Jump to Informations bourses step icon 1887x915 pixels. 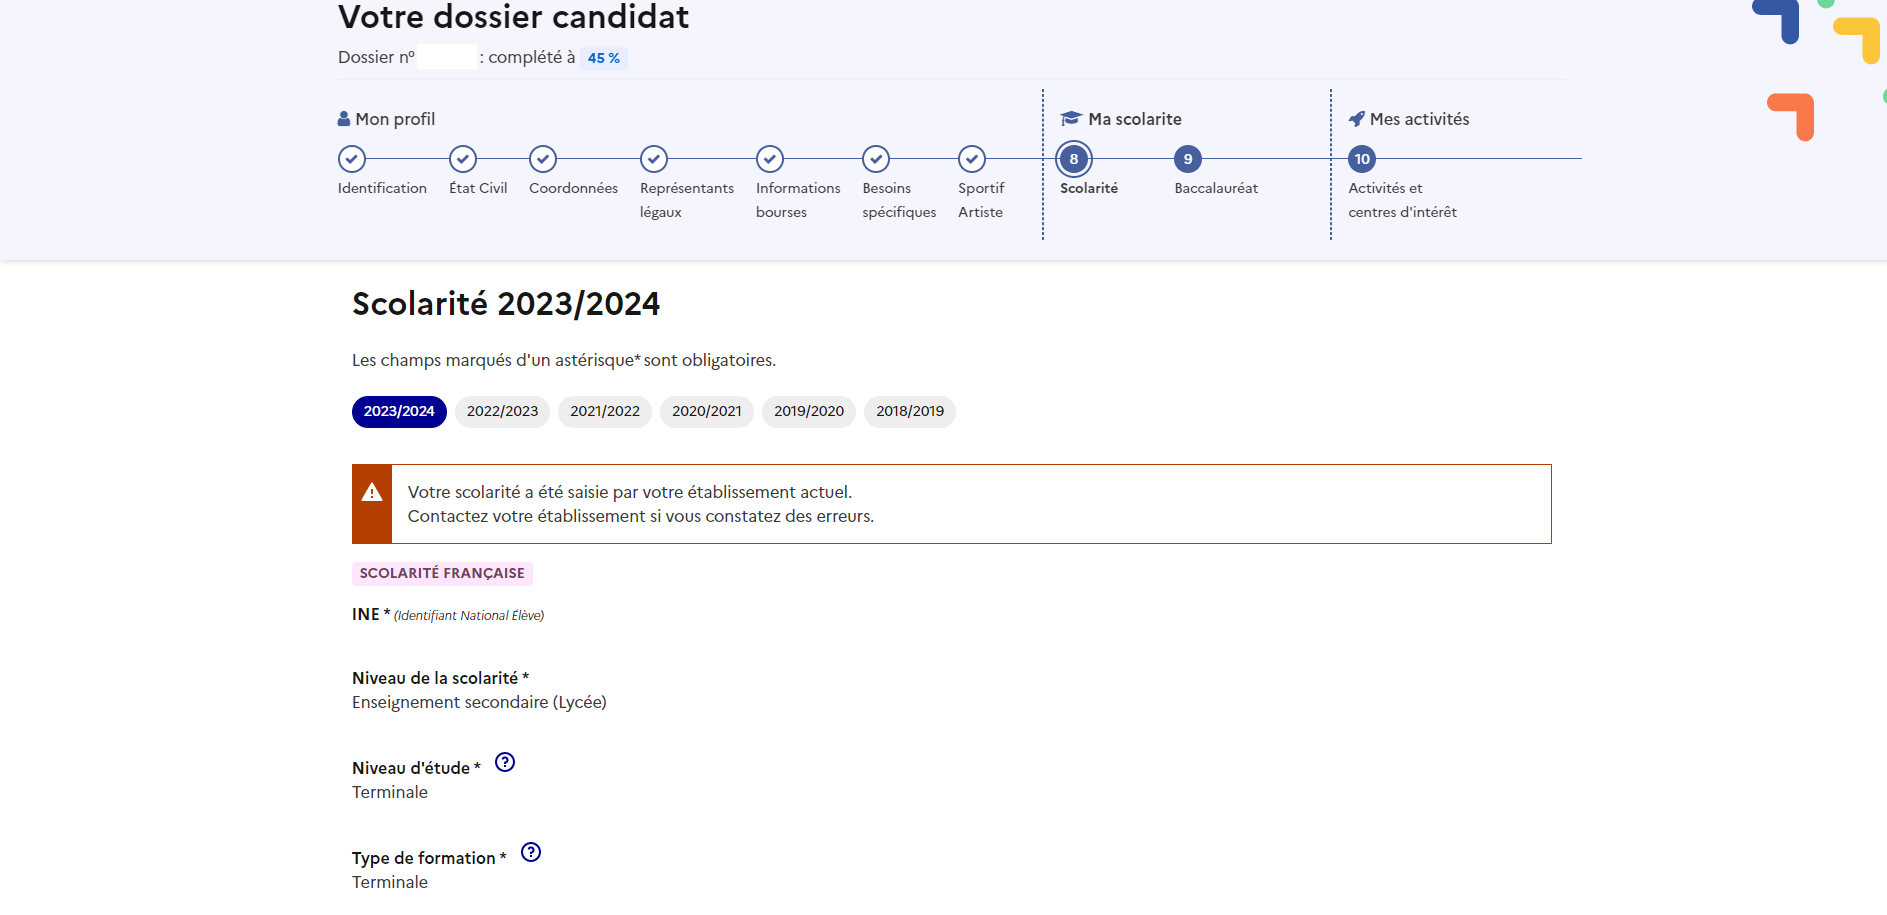coord(770,159)
